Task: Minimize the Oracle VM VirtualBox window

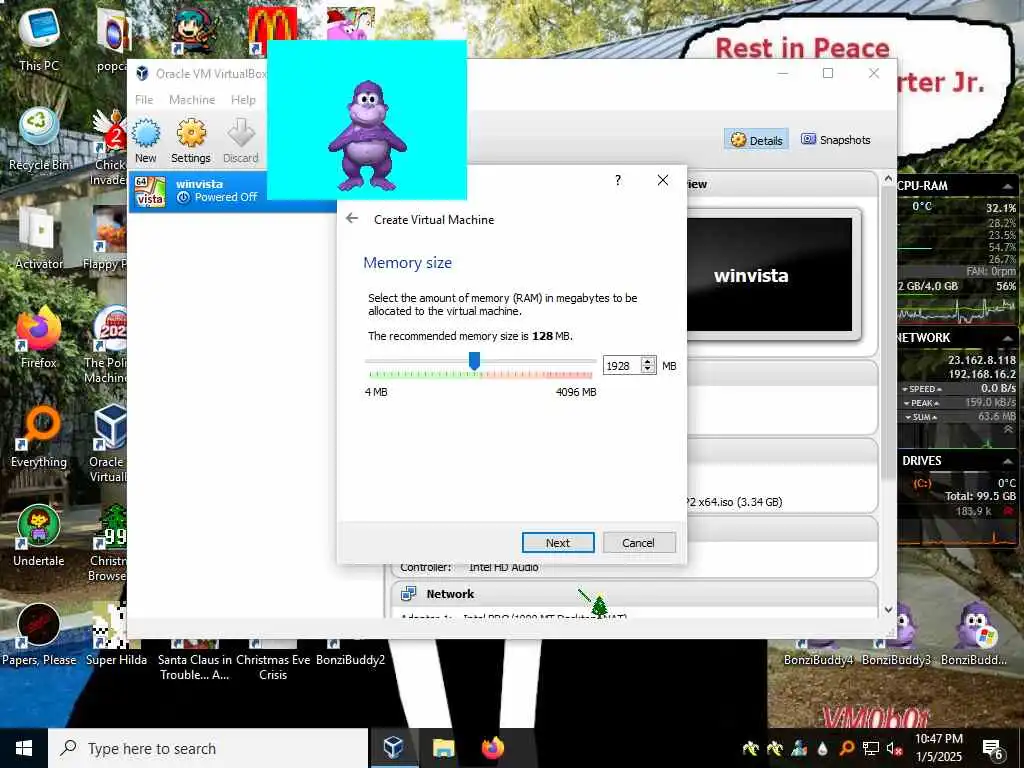Action: coord(782,73)
